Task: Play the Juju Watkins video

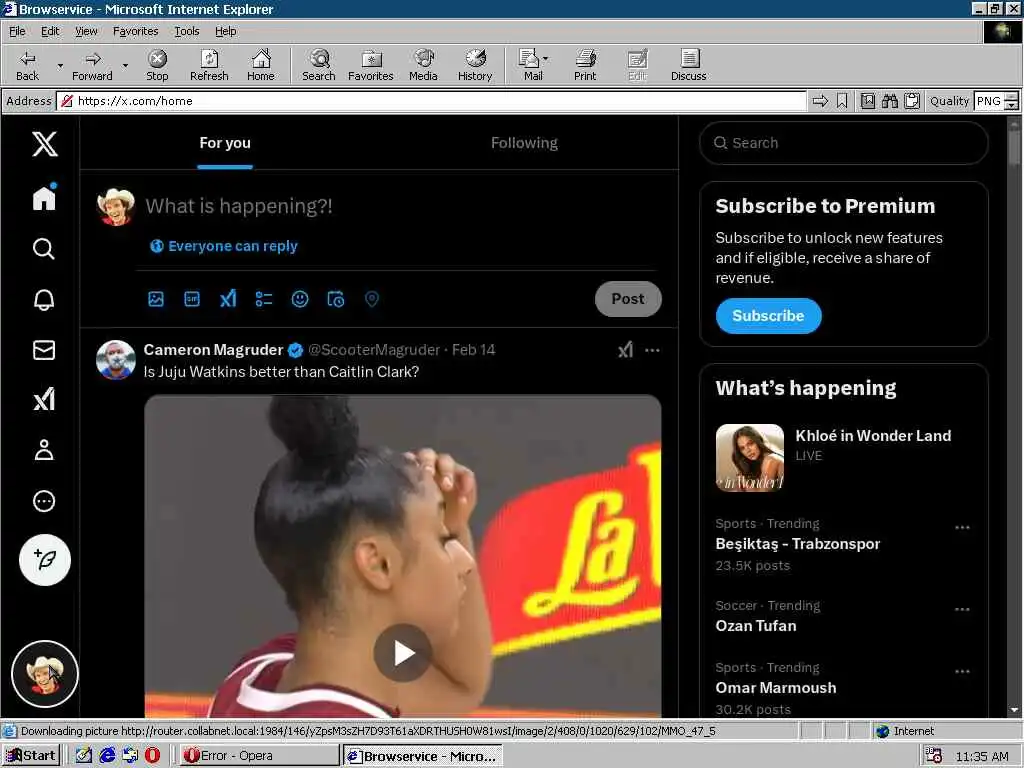Action: 402,652
